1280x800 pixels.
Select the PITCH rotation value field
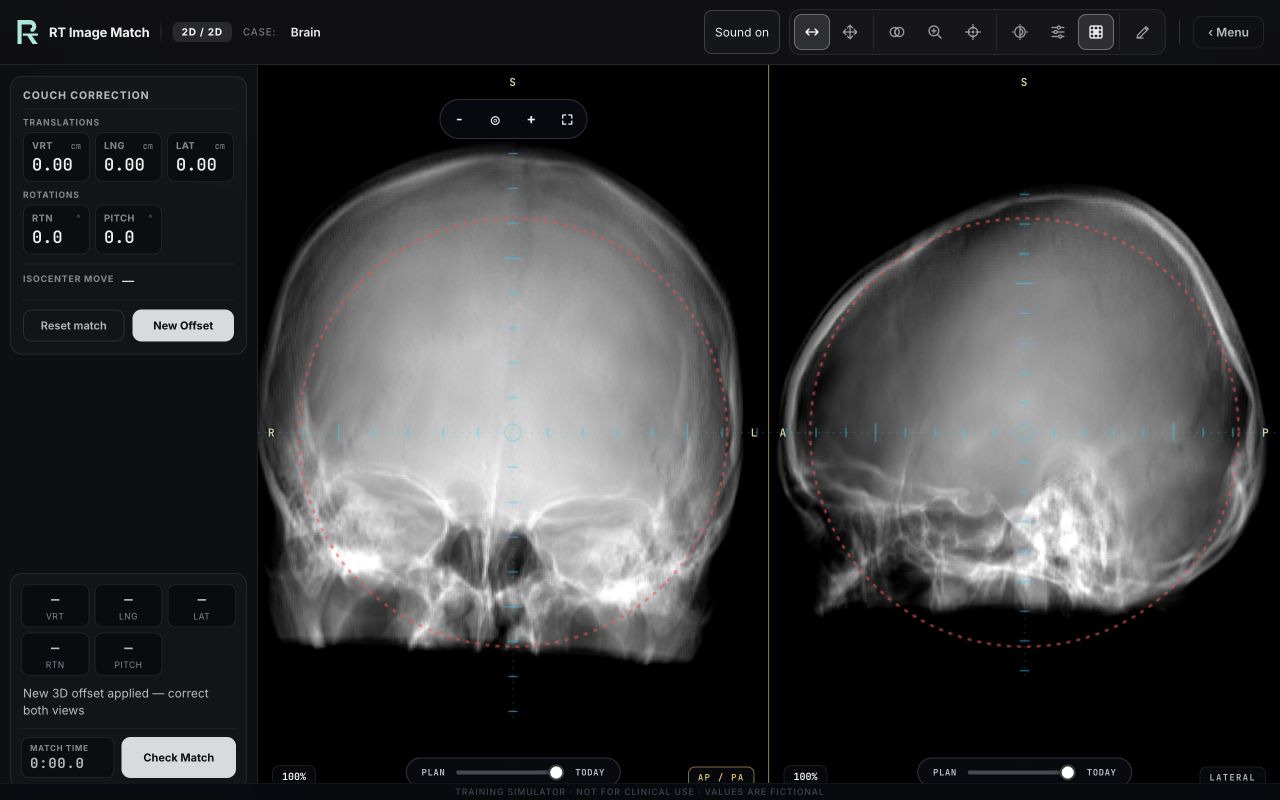point(128,229)
